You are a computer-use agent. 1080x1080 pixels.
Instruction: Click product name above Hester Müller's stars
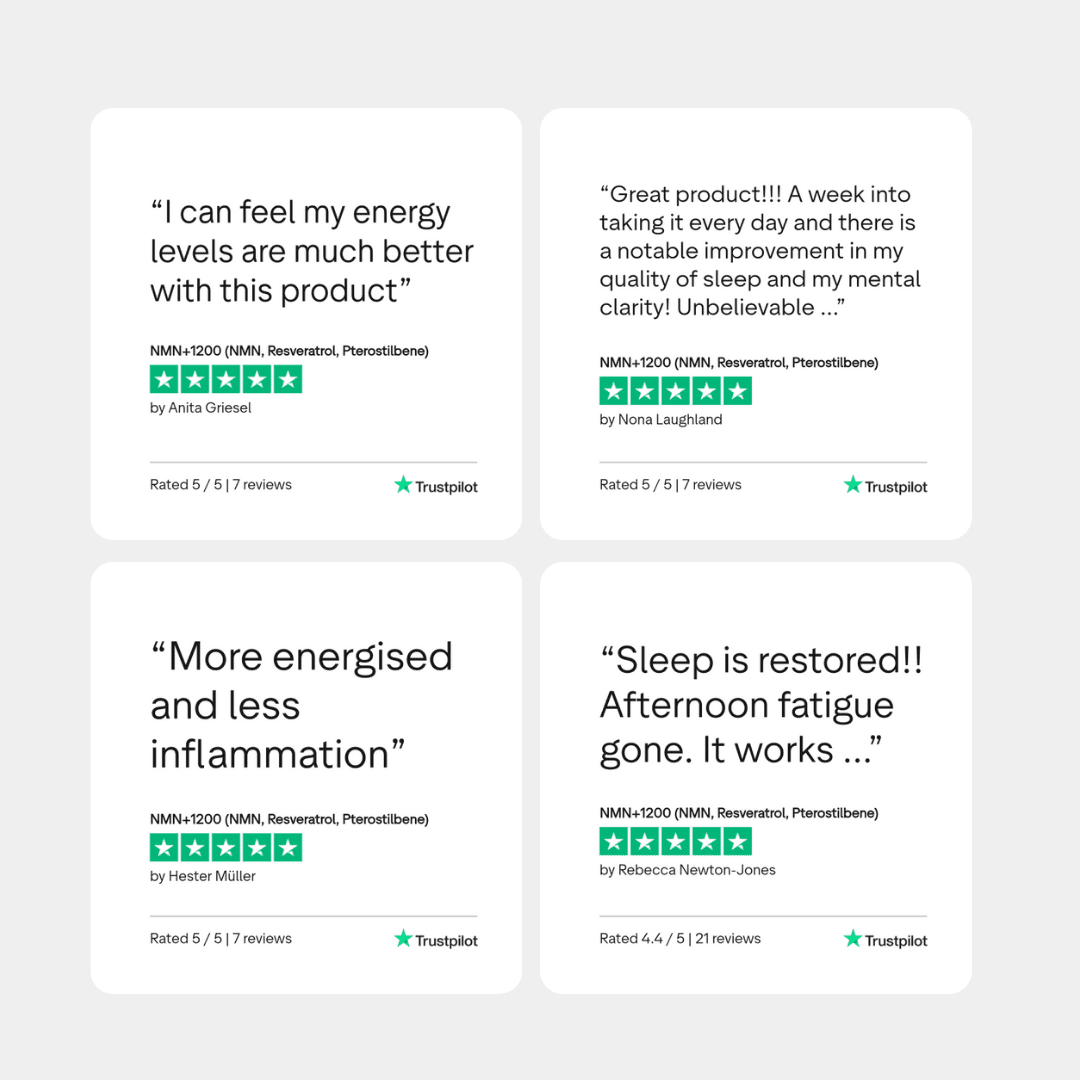pos(289,819)
